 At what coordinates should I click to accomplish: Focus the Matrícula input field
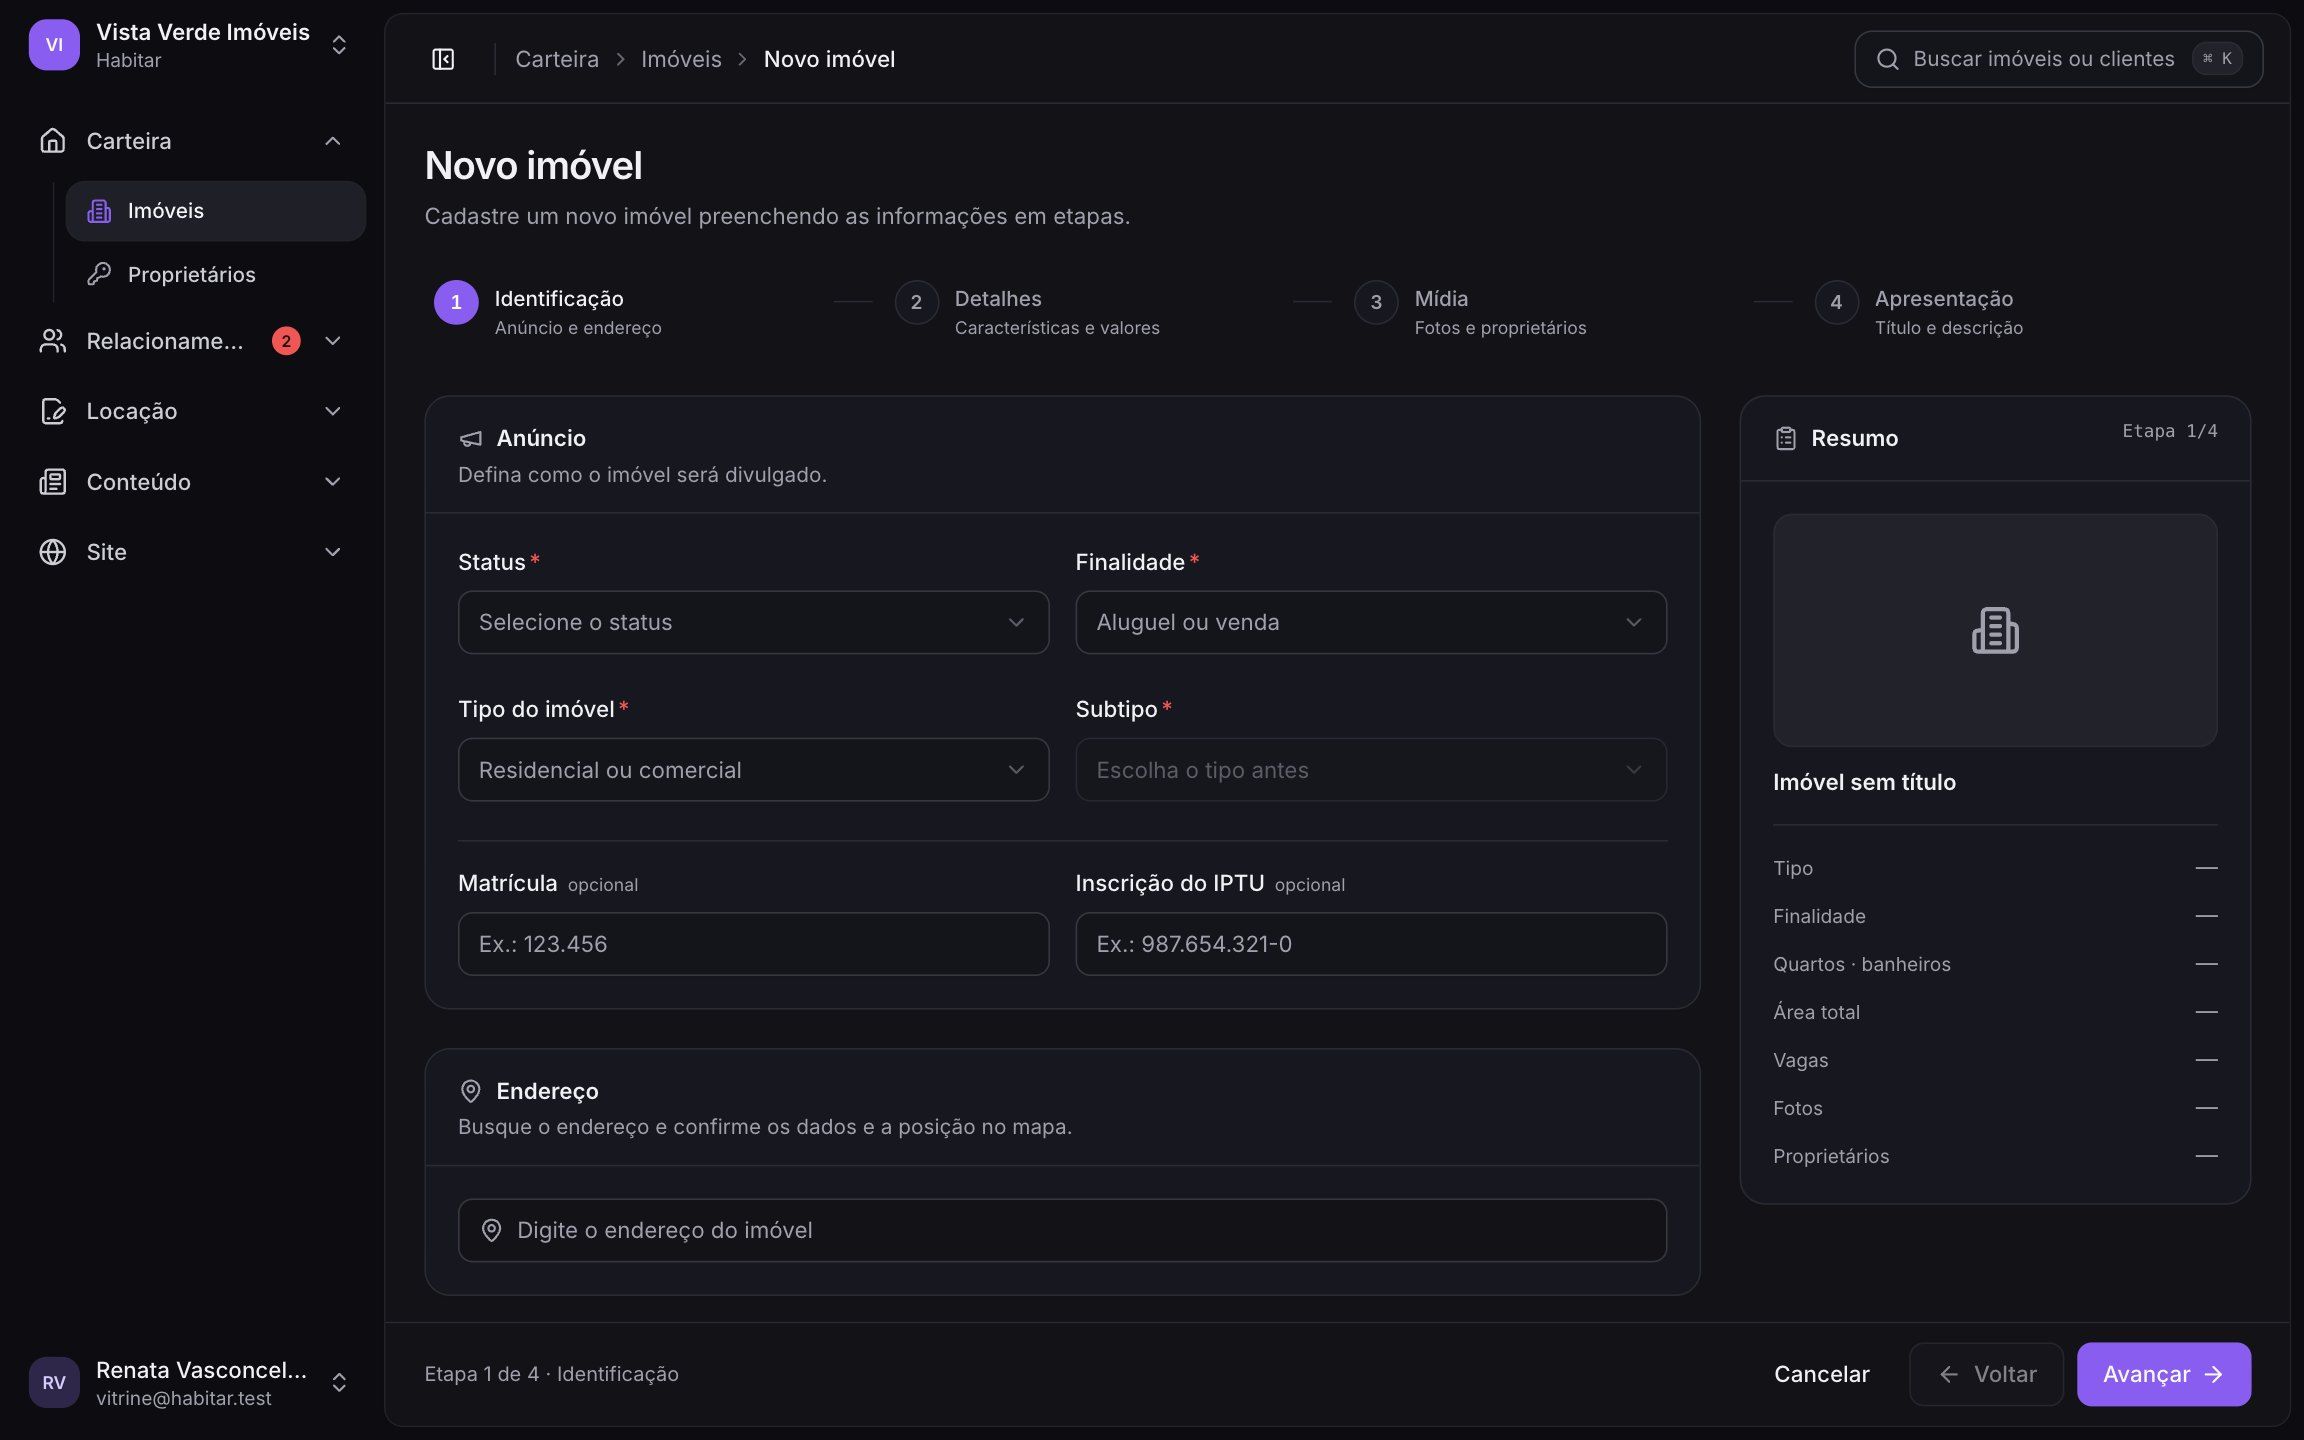point(754,944)
